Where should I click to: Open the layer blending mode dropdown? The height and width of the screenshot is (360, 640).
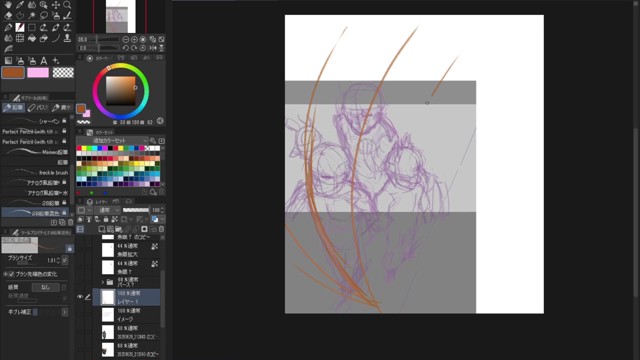(x=107, y=210)
